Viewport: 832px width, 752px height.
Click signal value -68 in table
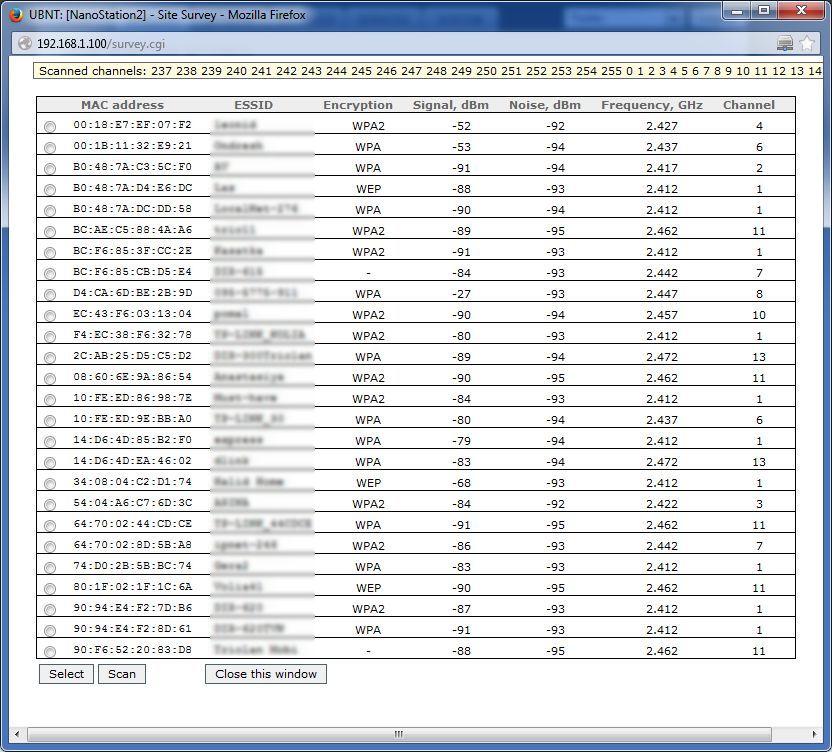(461, 483)
